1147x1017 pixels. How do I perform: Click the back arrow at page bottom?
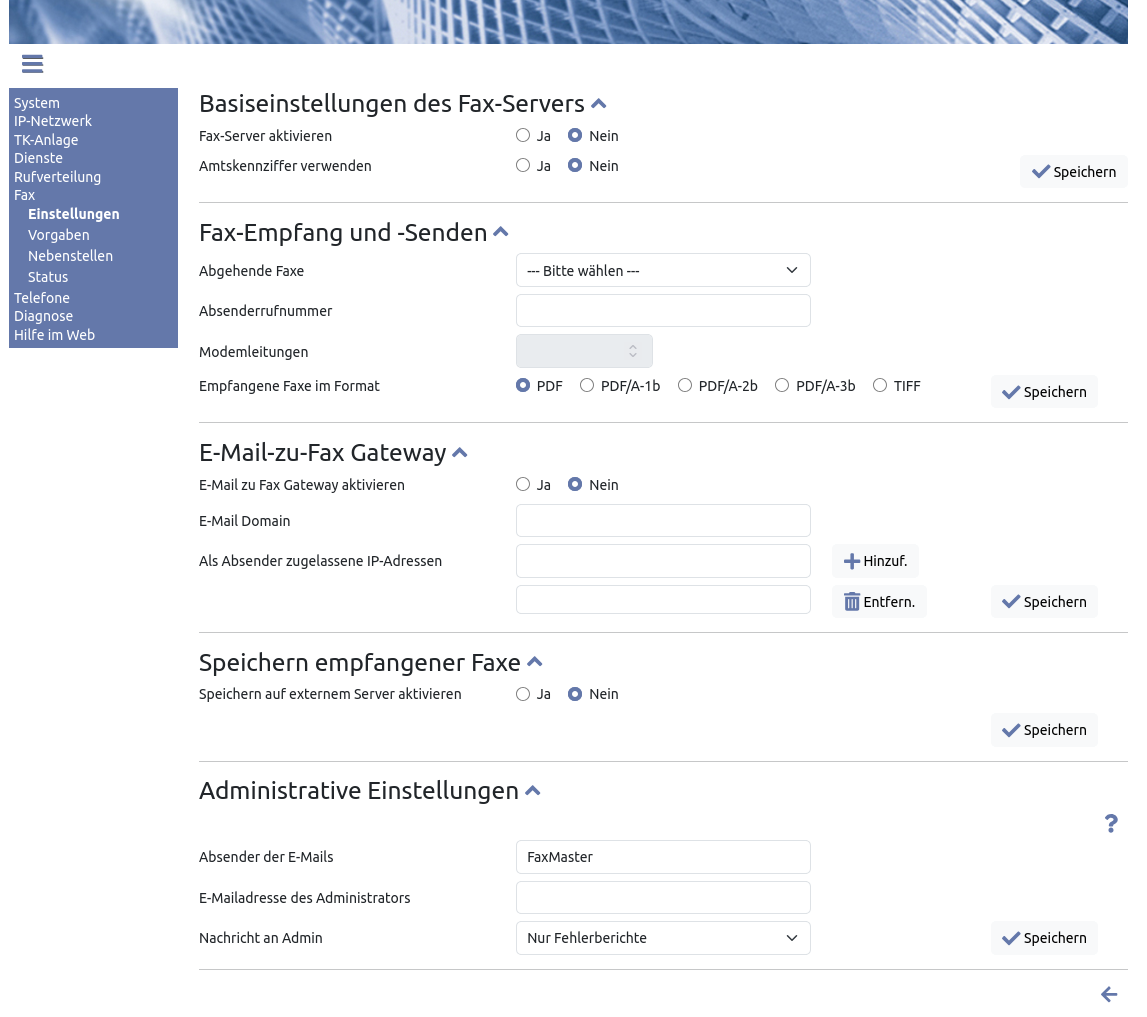point(1108,994)
